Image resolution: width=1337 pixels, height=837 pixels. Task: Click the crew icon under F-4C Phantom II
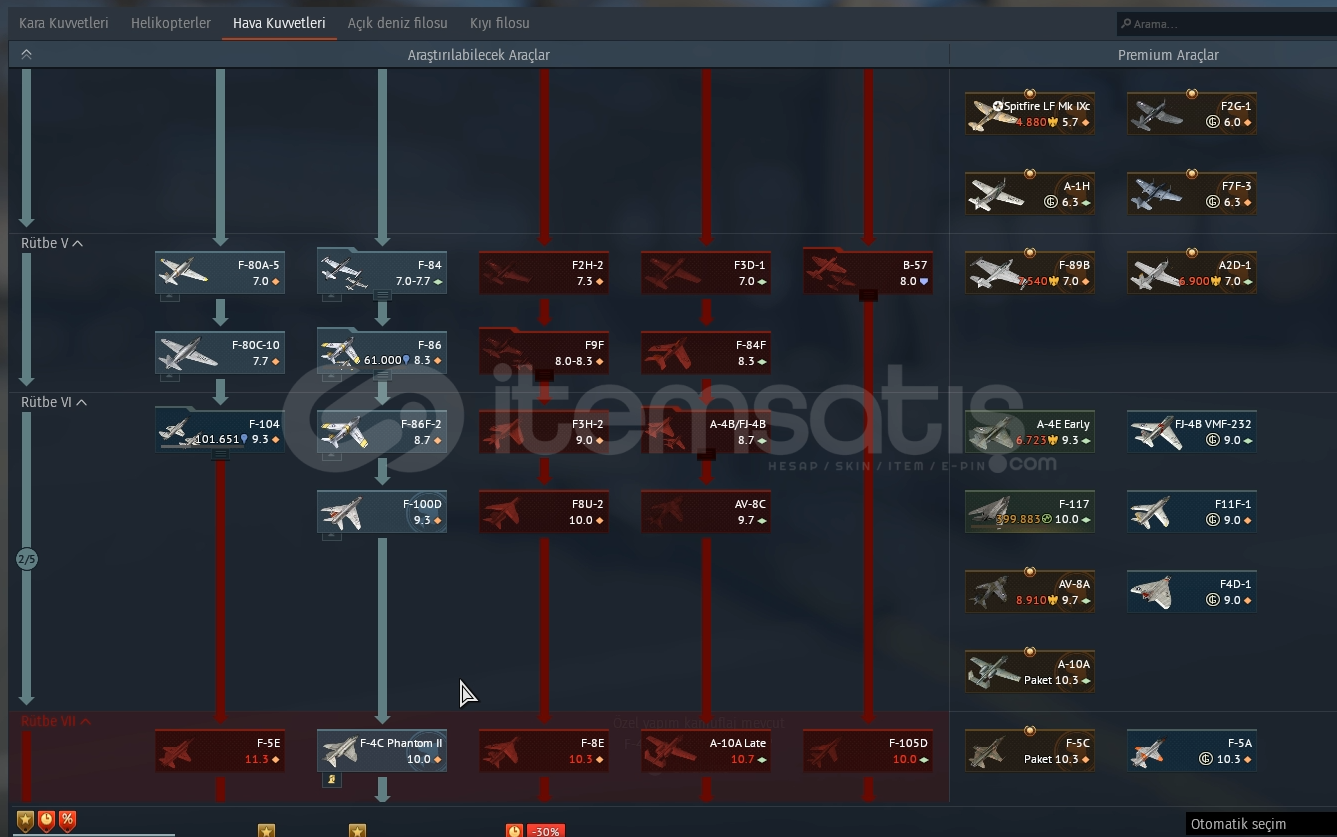[333, 779]
